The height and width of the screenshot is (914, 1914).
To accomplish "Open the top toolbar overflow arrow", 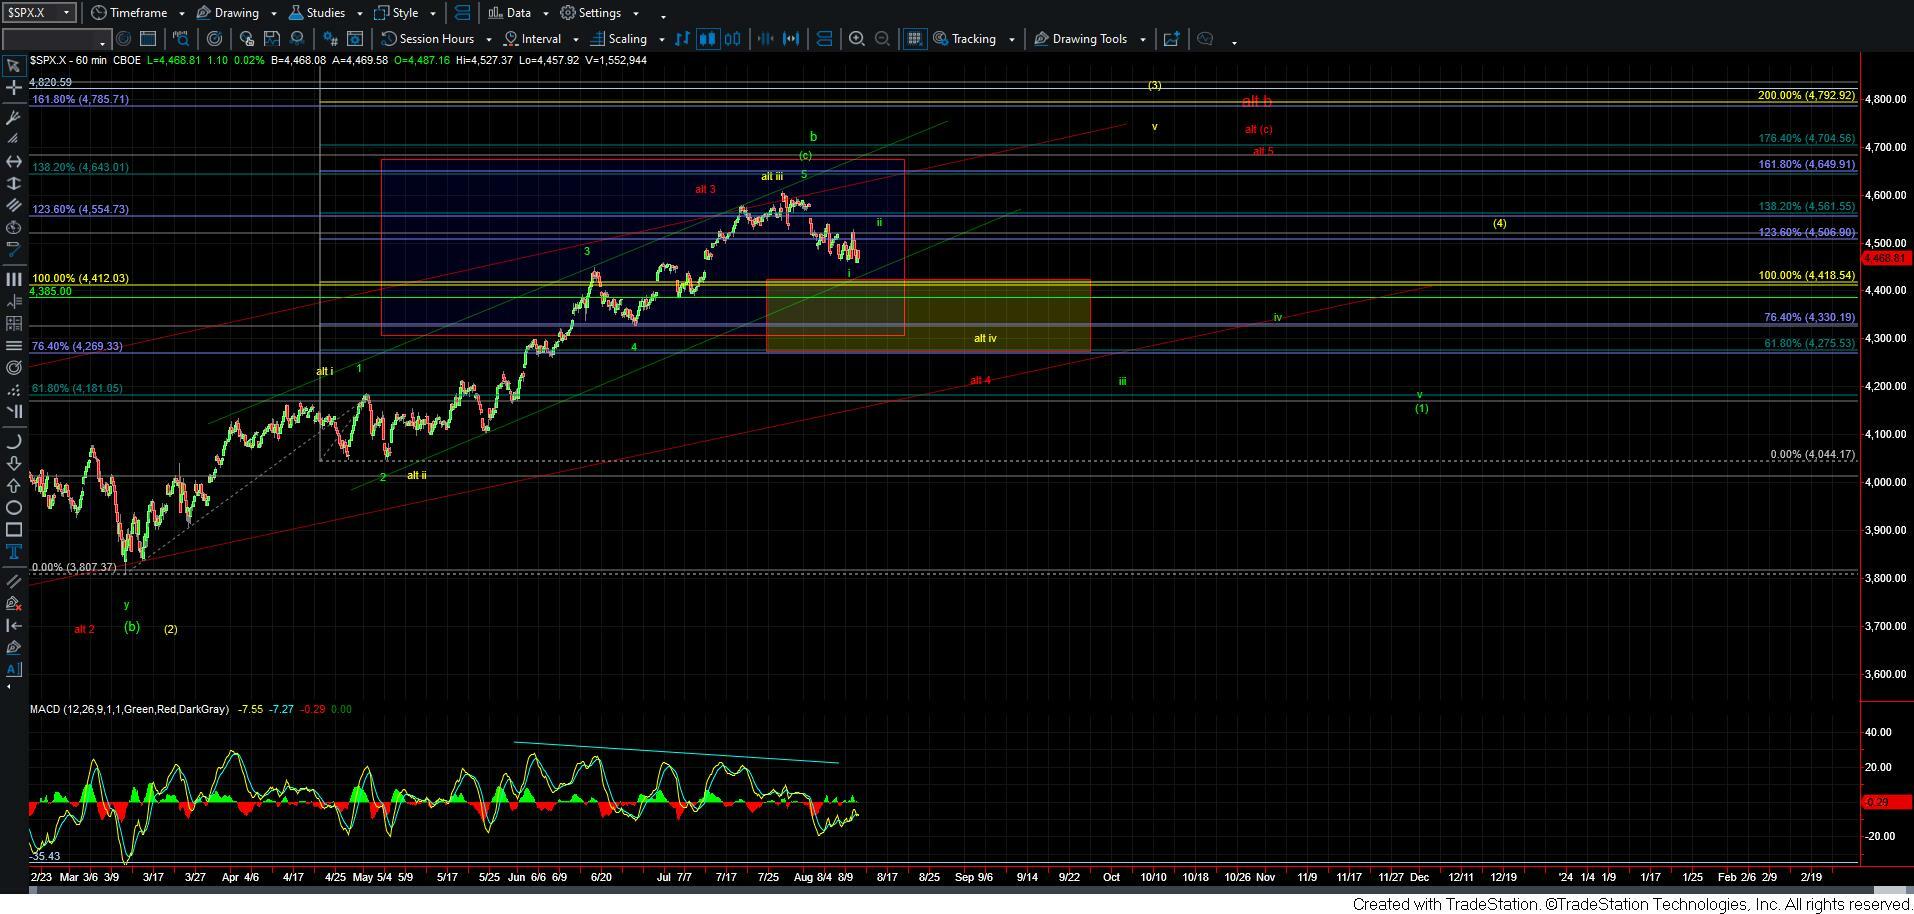I will point(663,16).
